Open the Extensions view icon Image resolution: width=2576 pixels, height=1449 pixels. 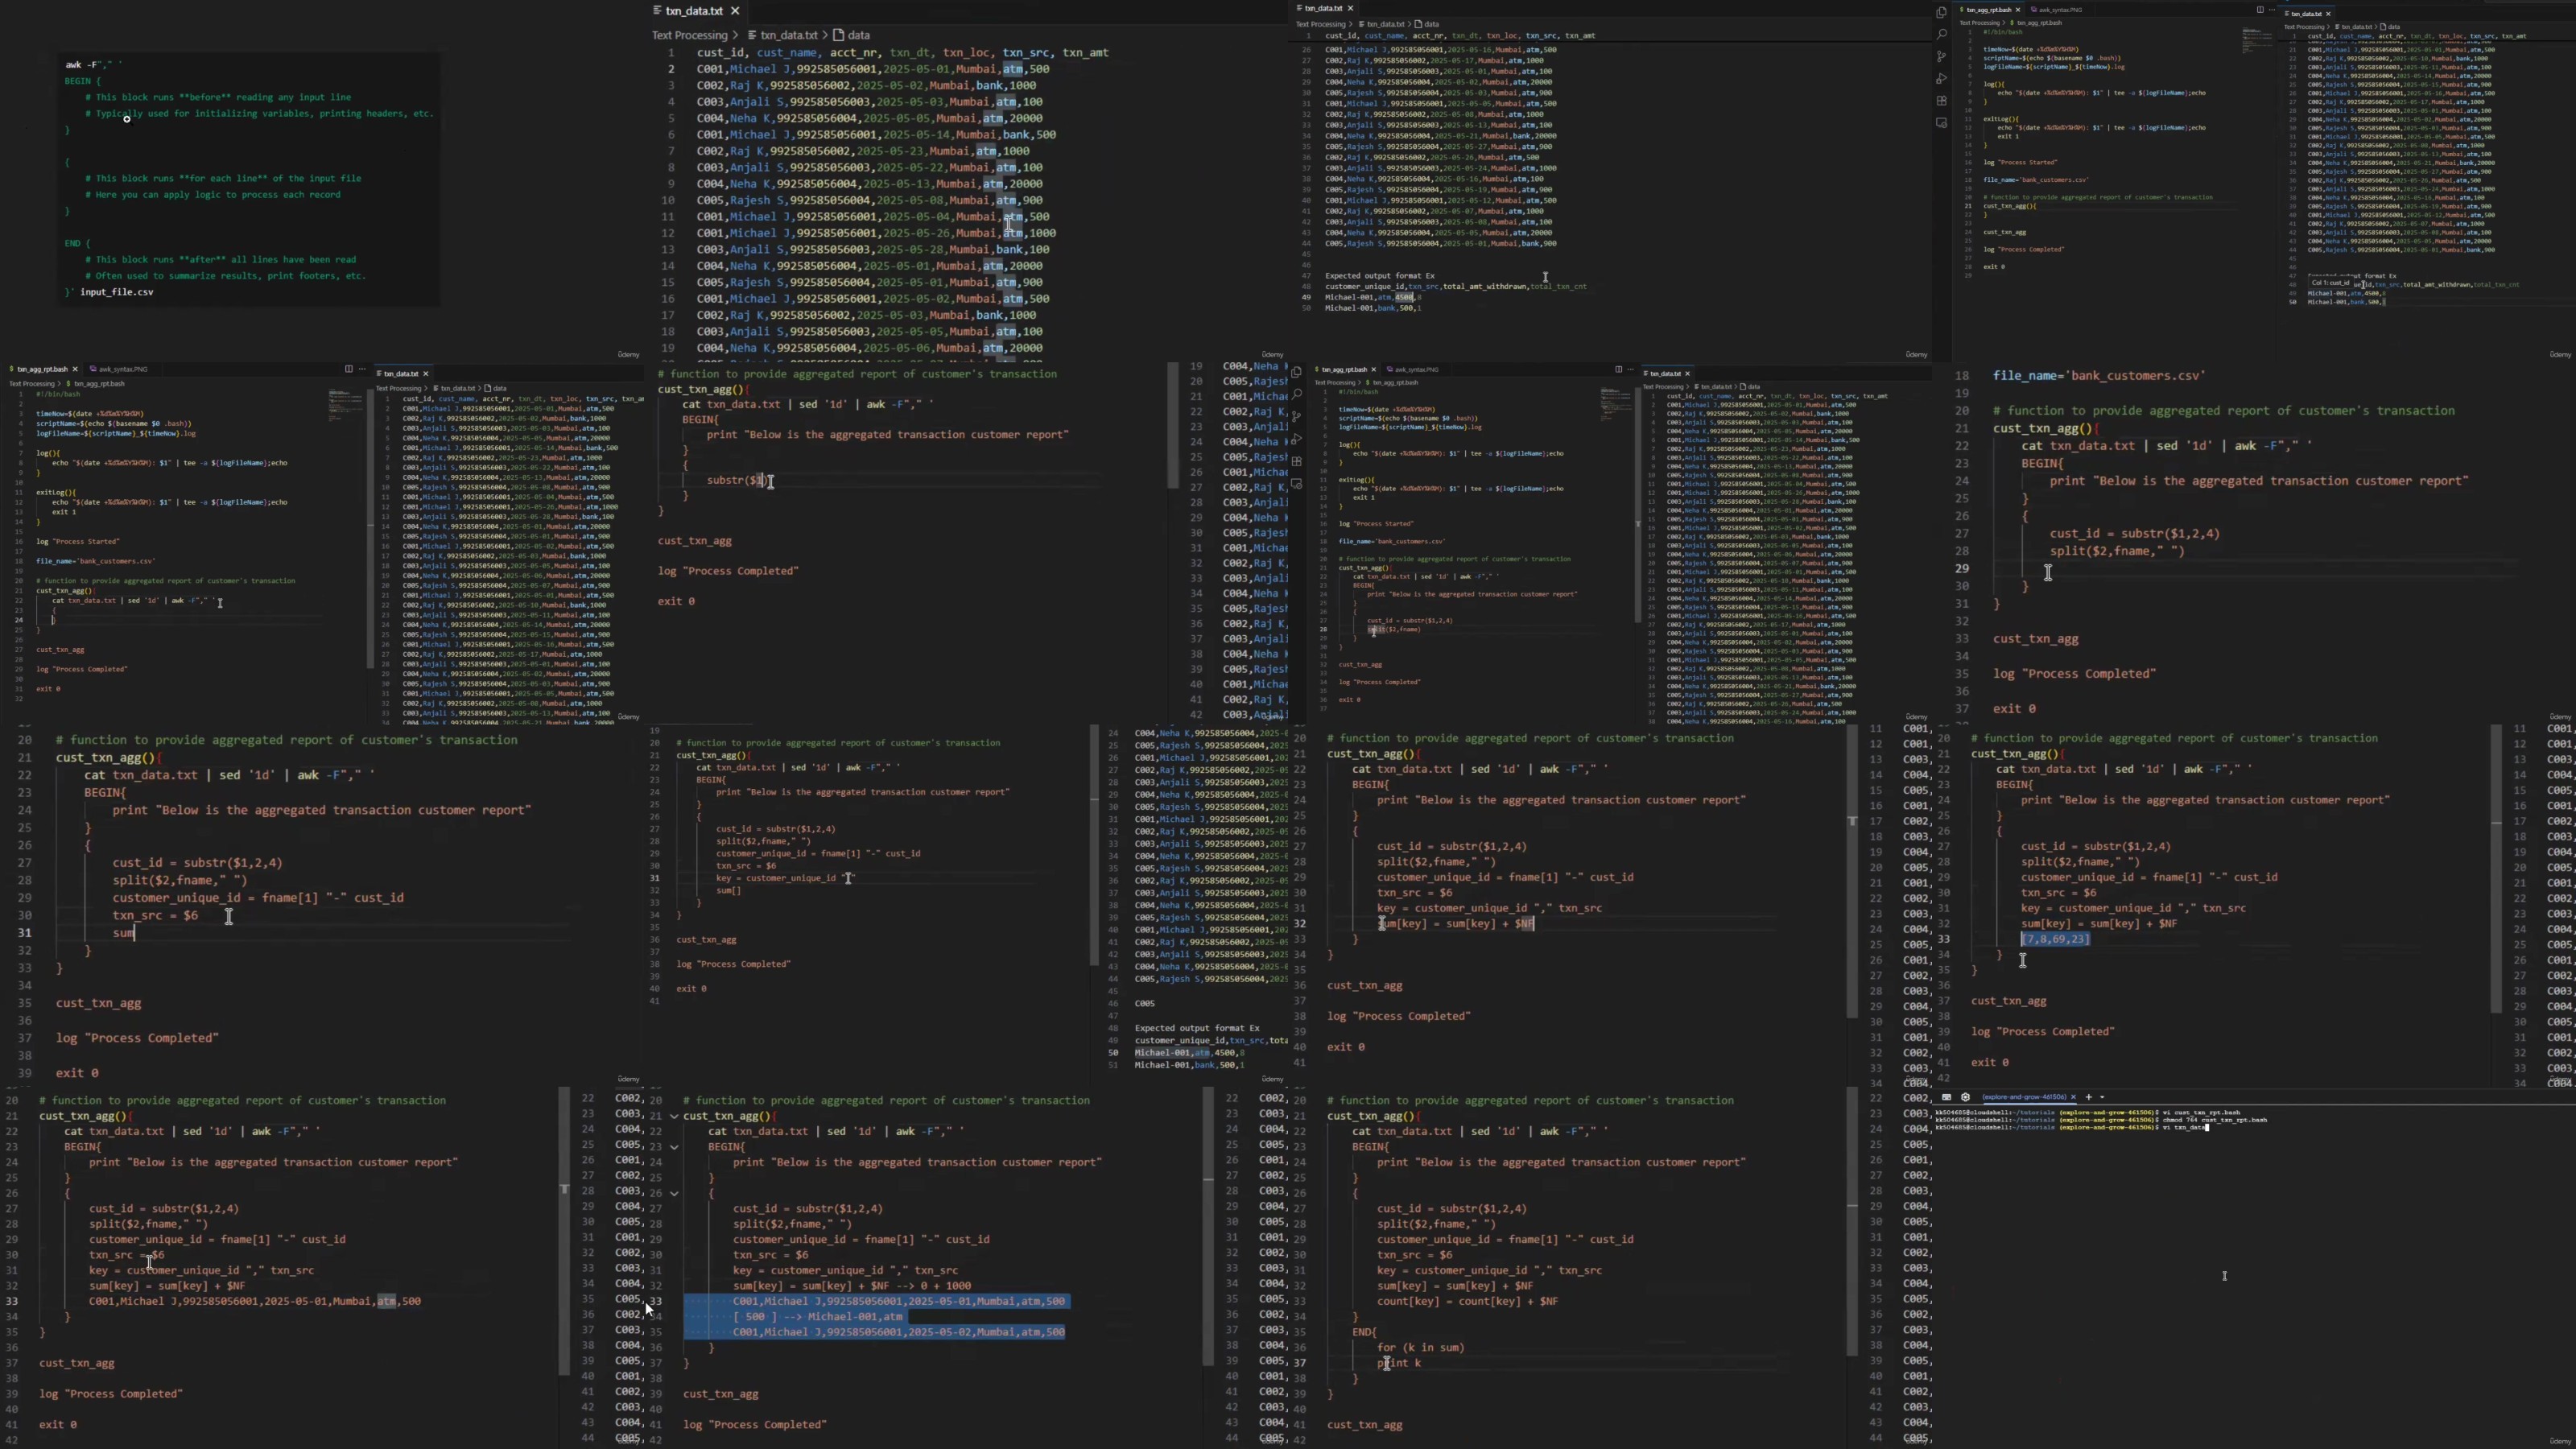coord(1941,101)
